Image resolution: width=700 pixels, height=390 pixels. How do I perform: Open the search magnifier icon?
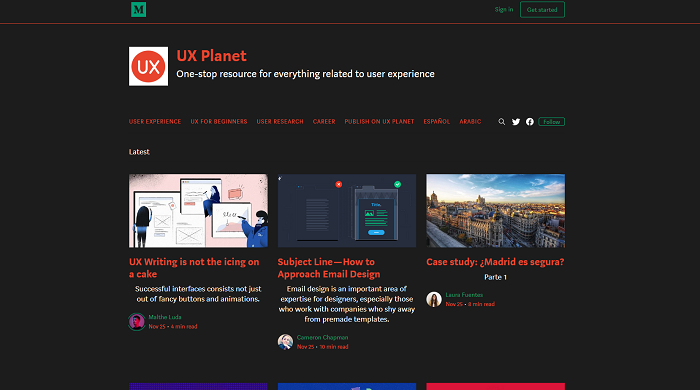click(502, 122)
